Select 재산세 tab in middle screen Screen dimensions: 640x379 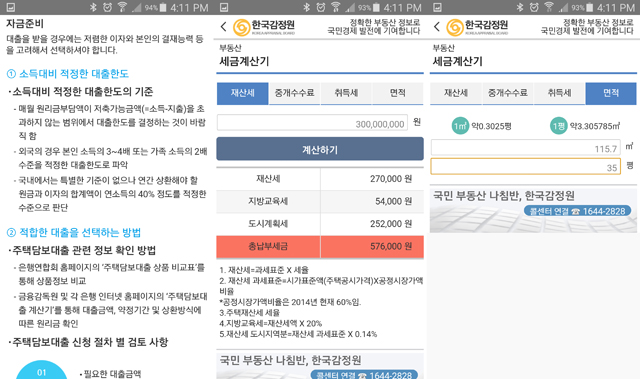[x=242, y=93]
